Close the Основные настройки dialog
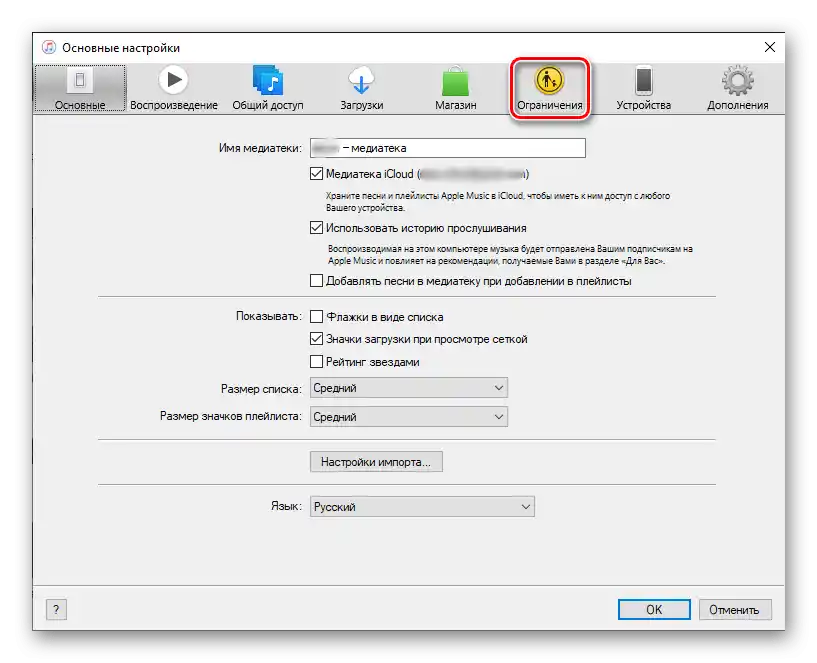The height and width of the screenshot is (663, 817). point(770,47)
